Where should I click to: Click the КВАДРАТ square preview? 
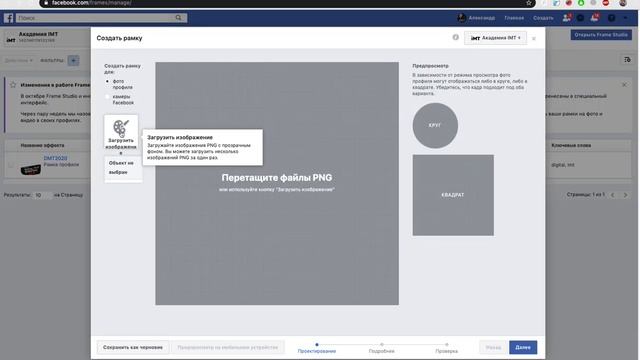pyautogui.click(x=453, y=195)
